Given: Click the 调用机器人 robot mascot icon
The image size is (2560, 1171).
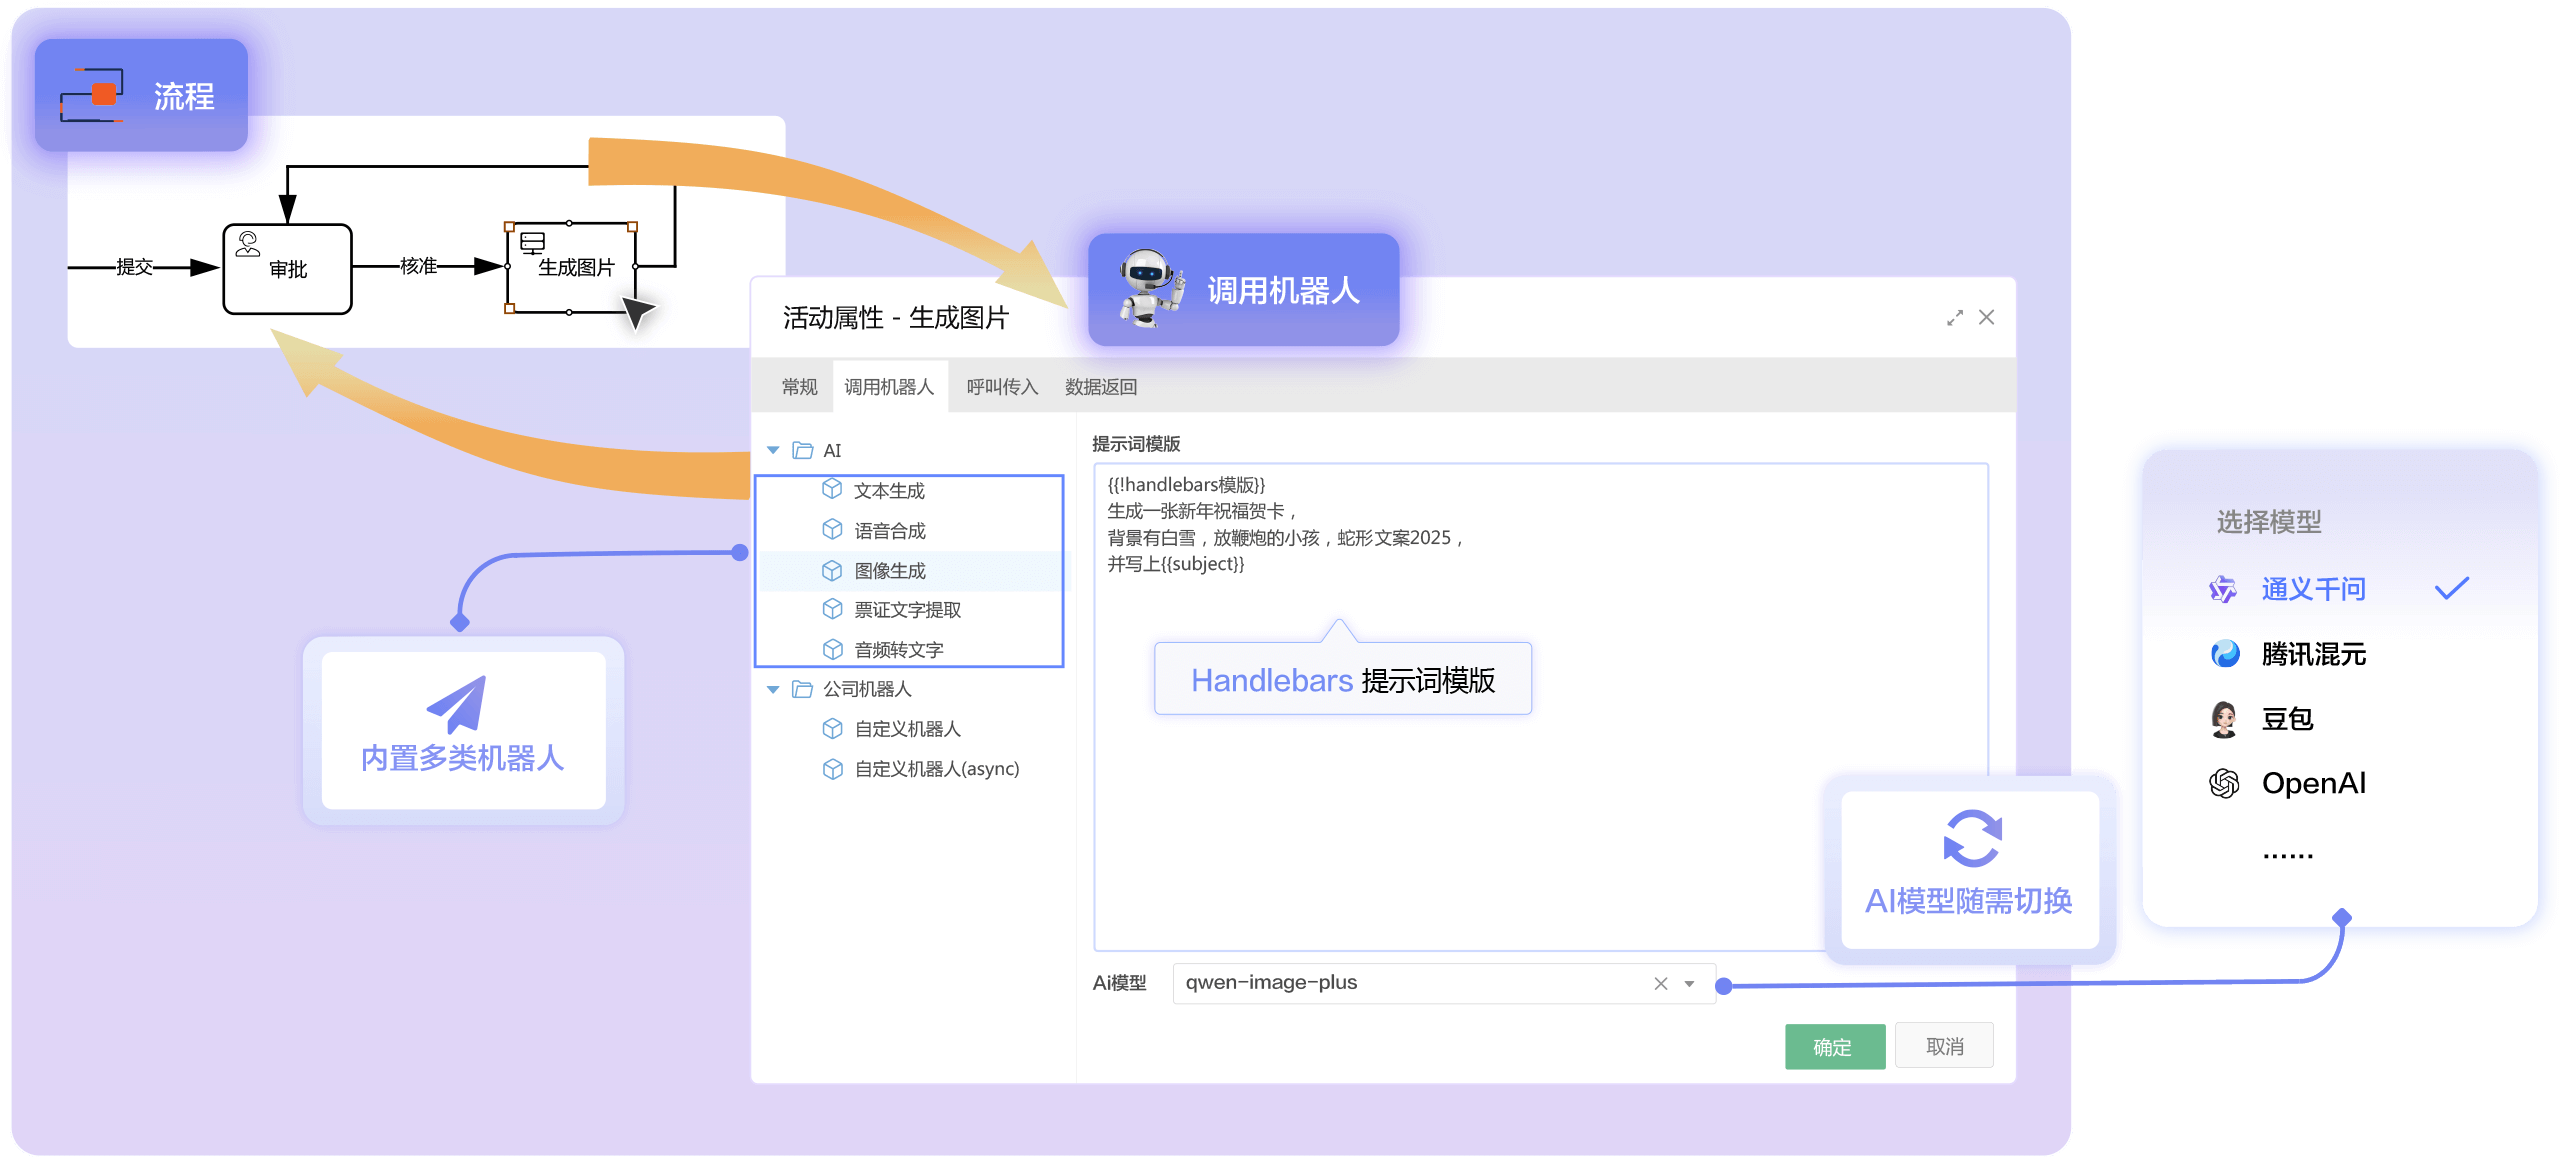Looking at the screenshot, I should 1148,288.
